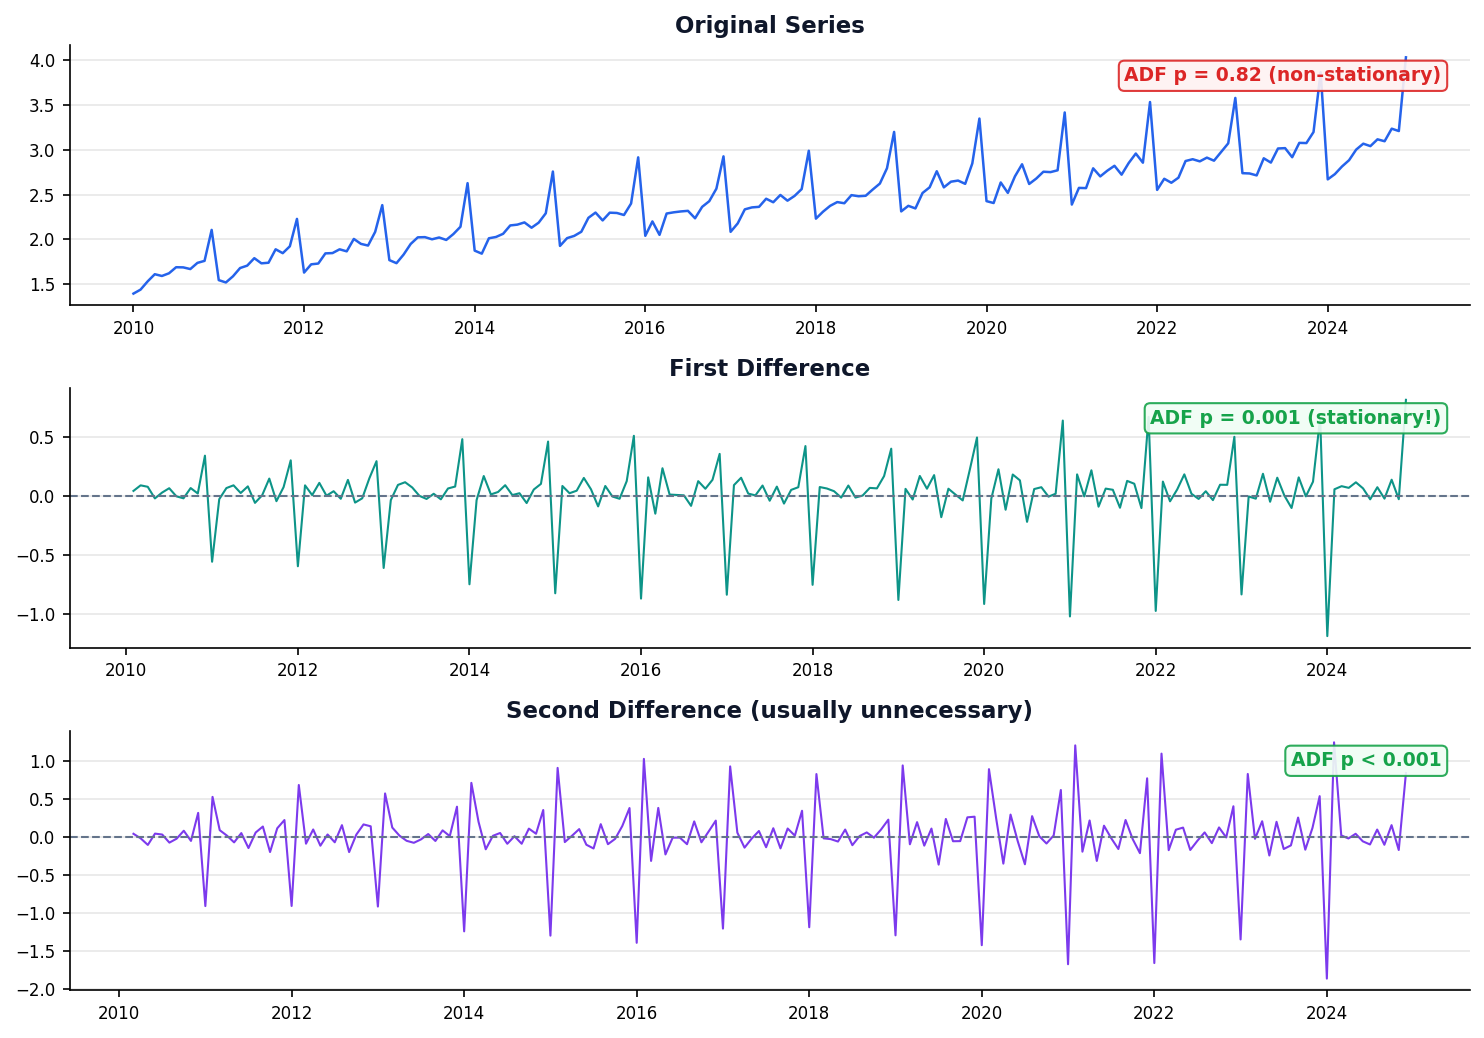The image size is (1484, 1038).
Task: Click the deep purple trough near 2024
Action: click(1328, 977)
